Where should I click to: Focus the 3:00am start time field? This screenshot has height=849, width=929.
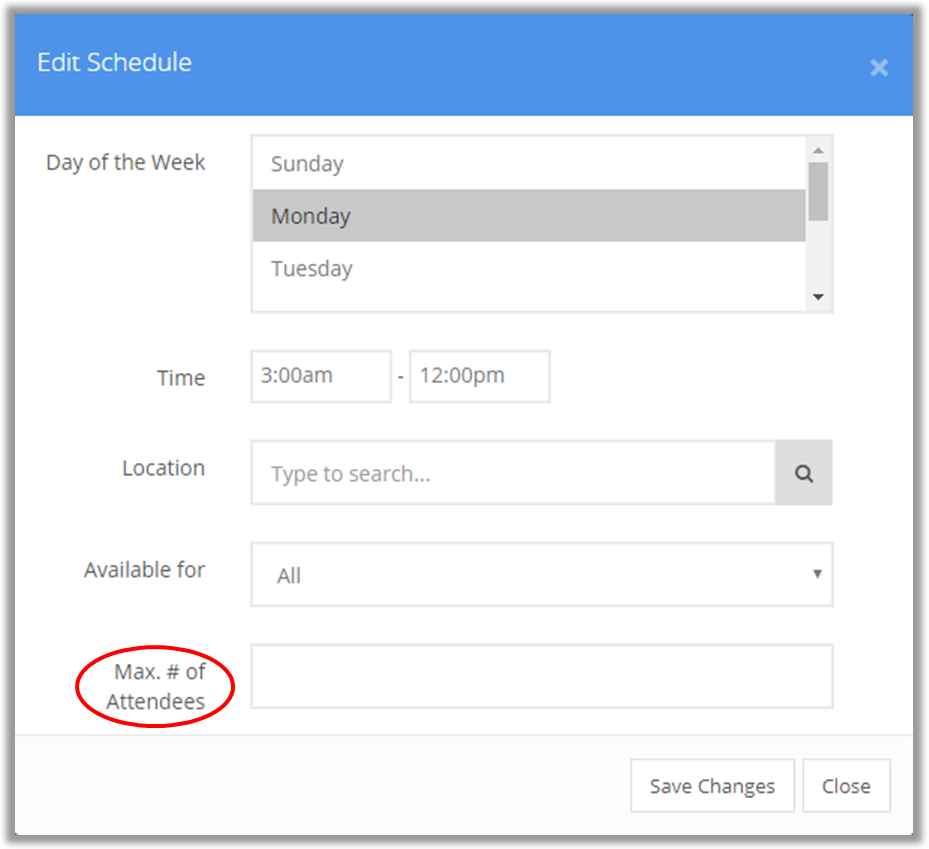pyautogui.click(x=321, y=376)
